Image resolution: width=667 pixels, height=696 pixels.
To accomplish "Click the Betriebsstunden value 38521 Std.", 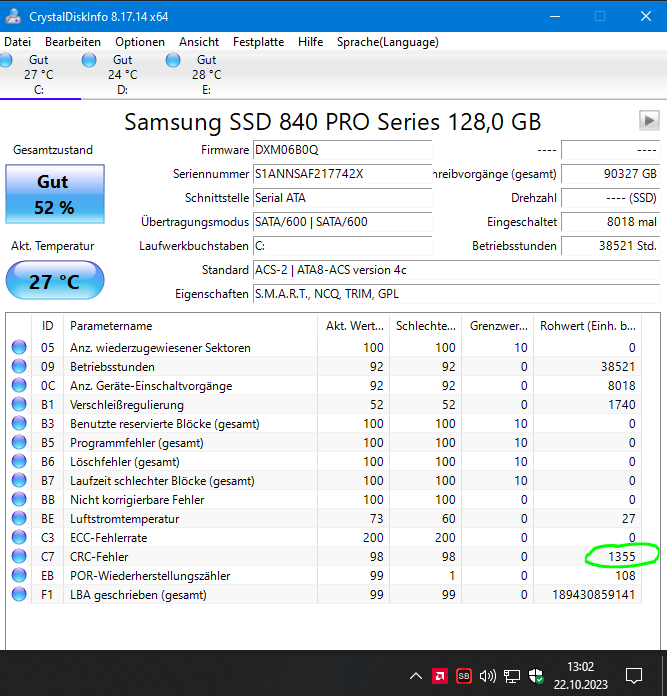I will [611, 246].
